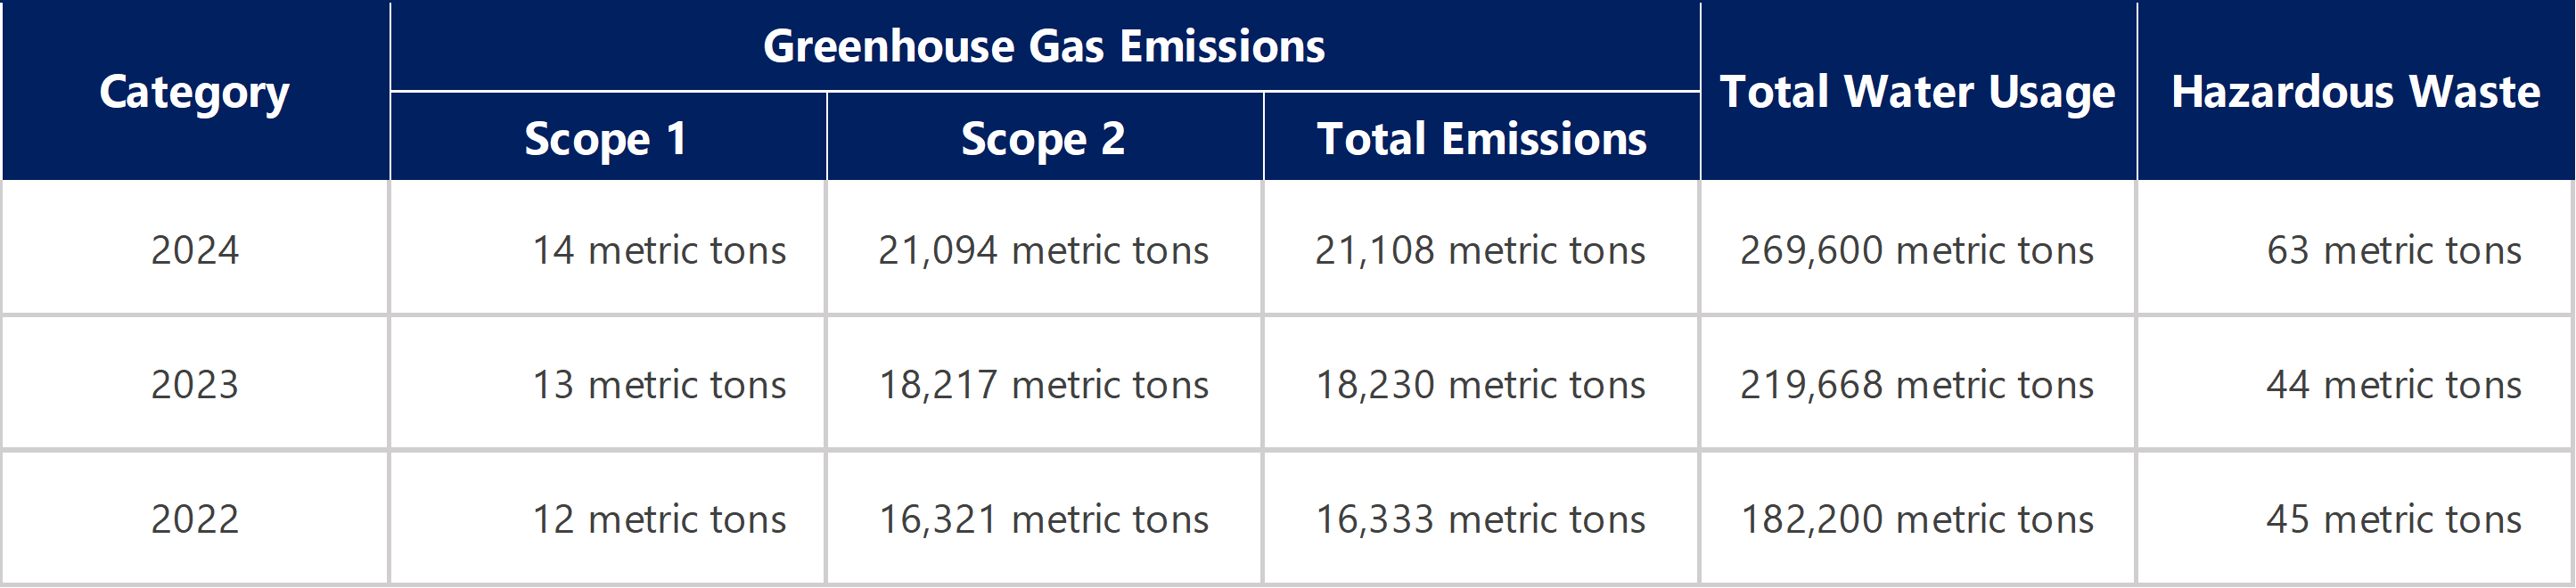Select the Scope 2 subheader

pyautogui.click(x=1043, y=138)
